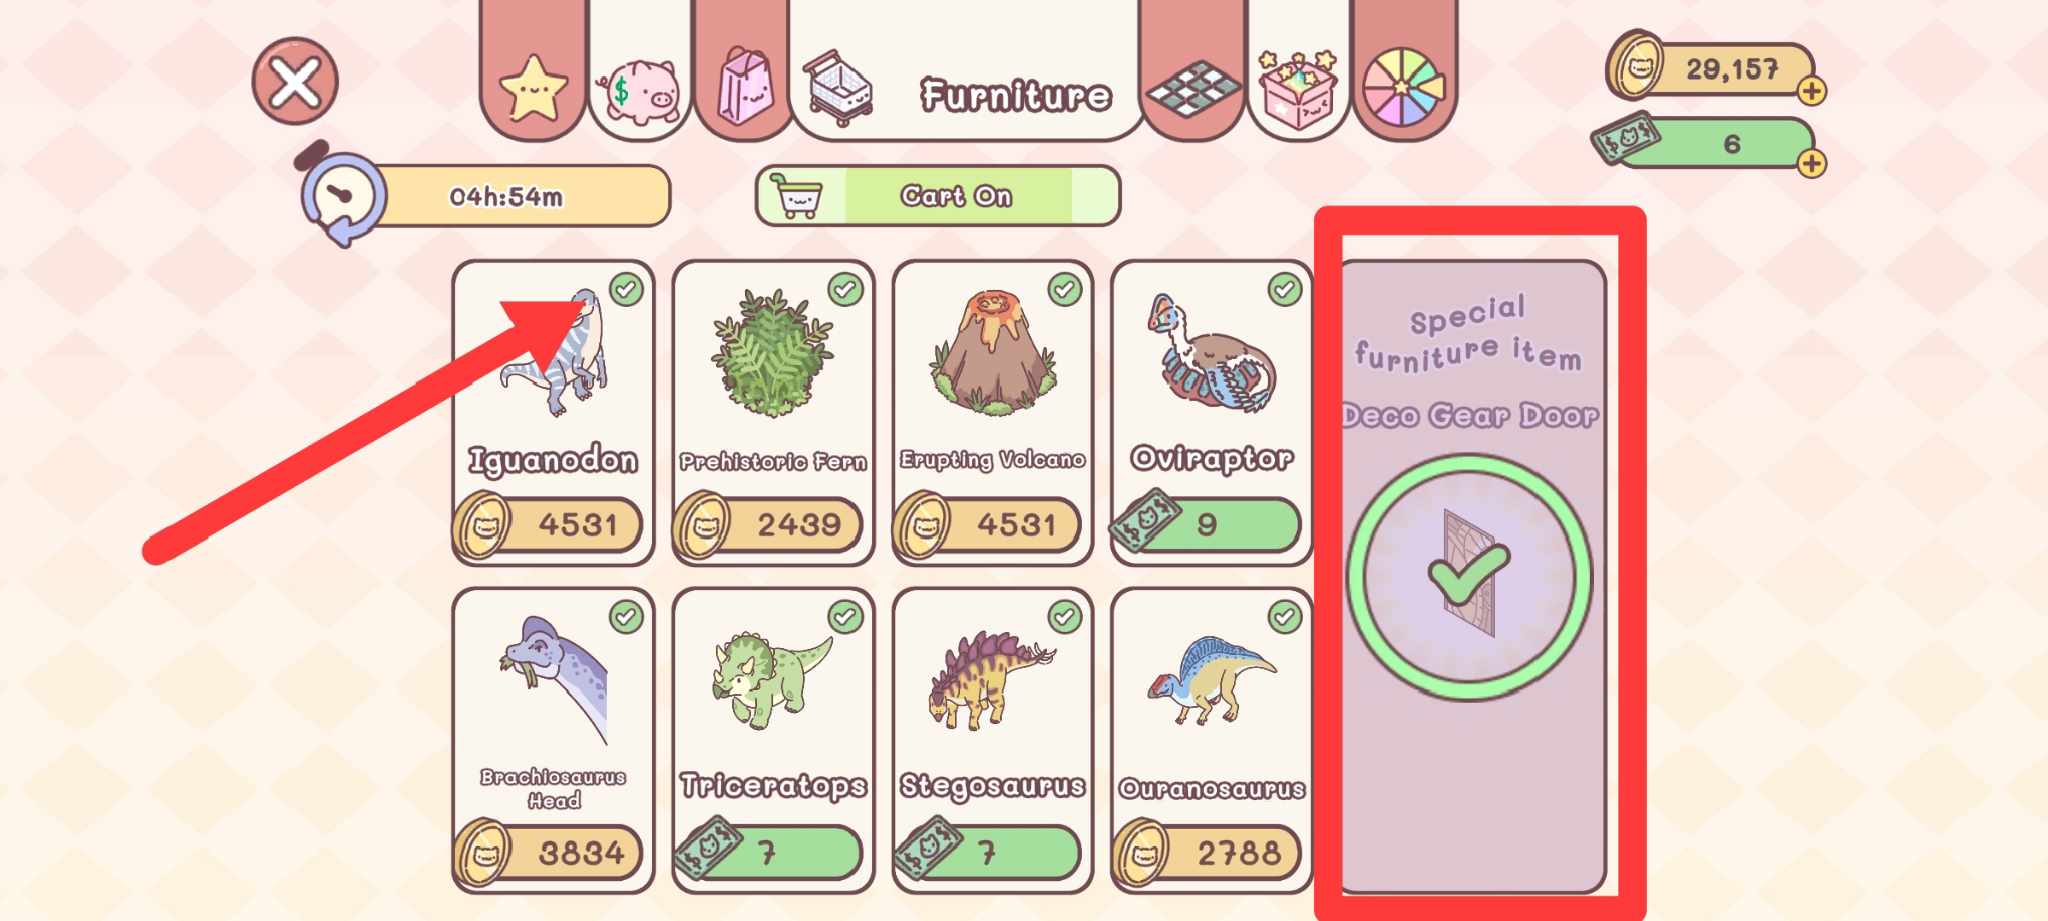The height and width of the screenshot is (921, 2048).
Task: Toggle the Iguanodon checkmark
Action: [627, 290]
